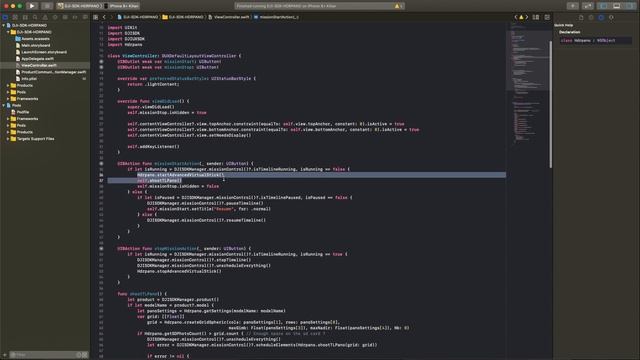Screen dimensions: 640x360
Task: Show the Test navigator
Action: point(55,17)
